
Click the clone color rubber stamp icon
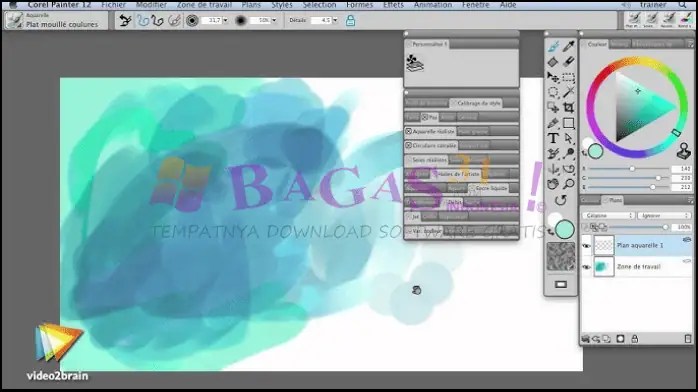[683, 151]
